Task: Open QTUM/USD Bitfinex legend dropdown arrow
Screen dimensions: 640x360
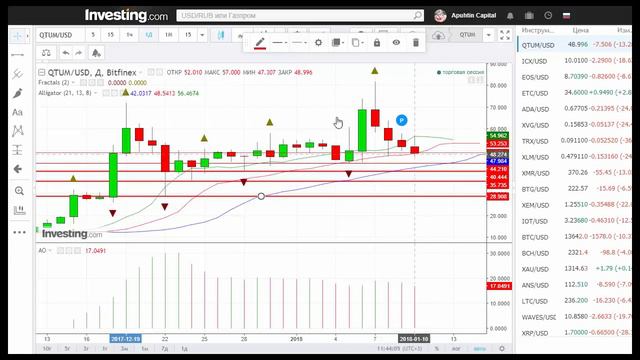Action: (141, 73)
